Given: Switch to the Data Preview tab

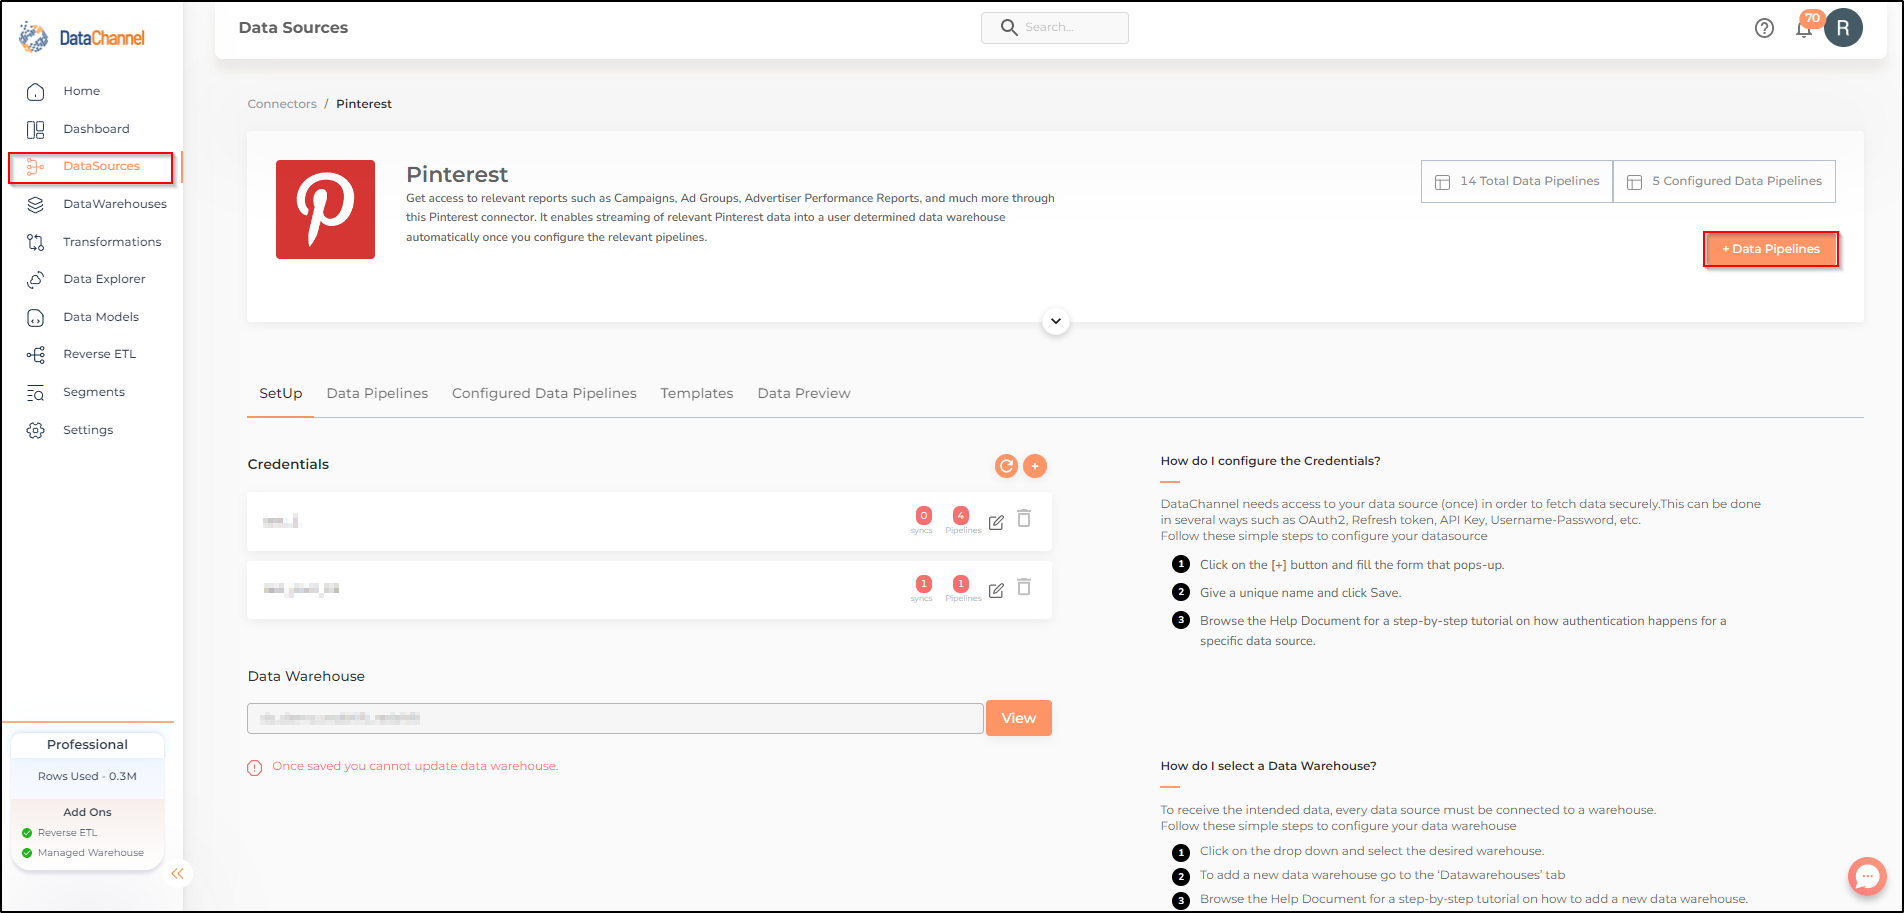Looking at the screenshot, I should click(804, 394).
